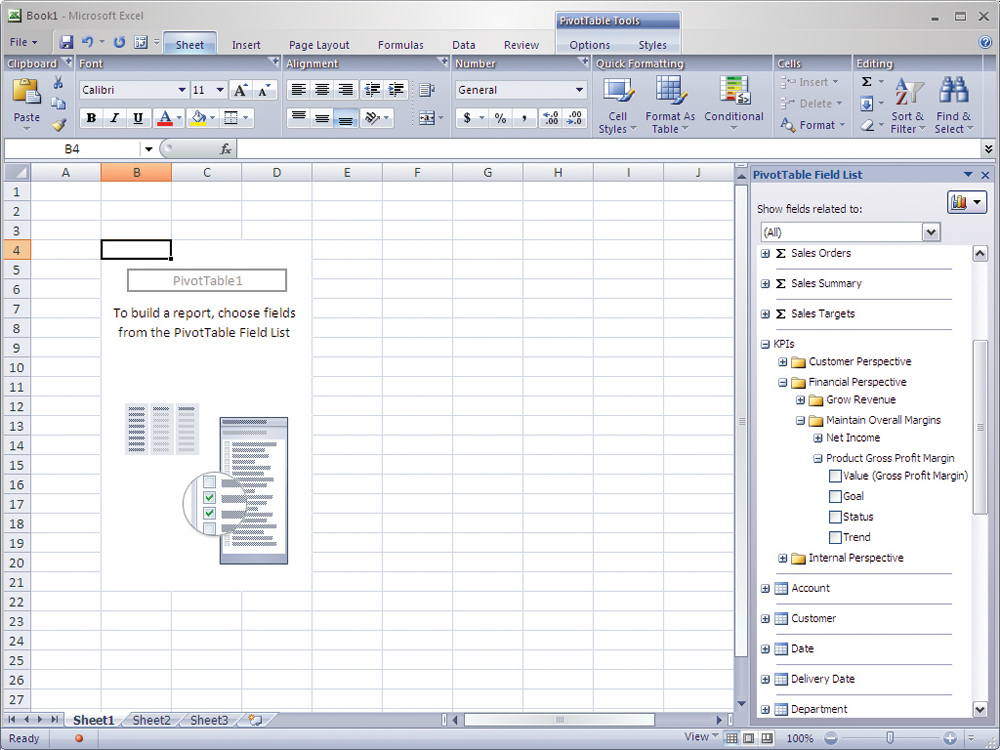Decrease the indent of cell text

(x=372, y=90)
